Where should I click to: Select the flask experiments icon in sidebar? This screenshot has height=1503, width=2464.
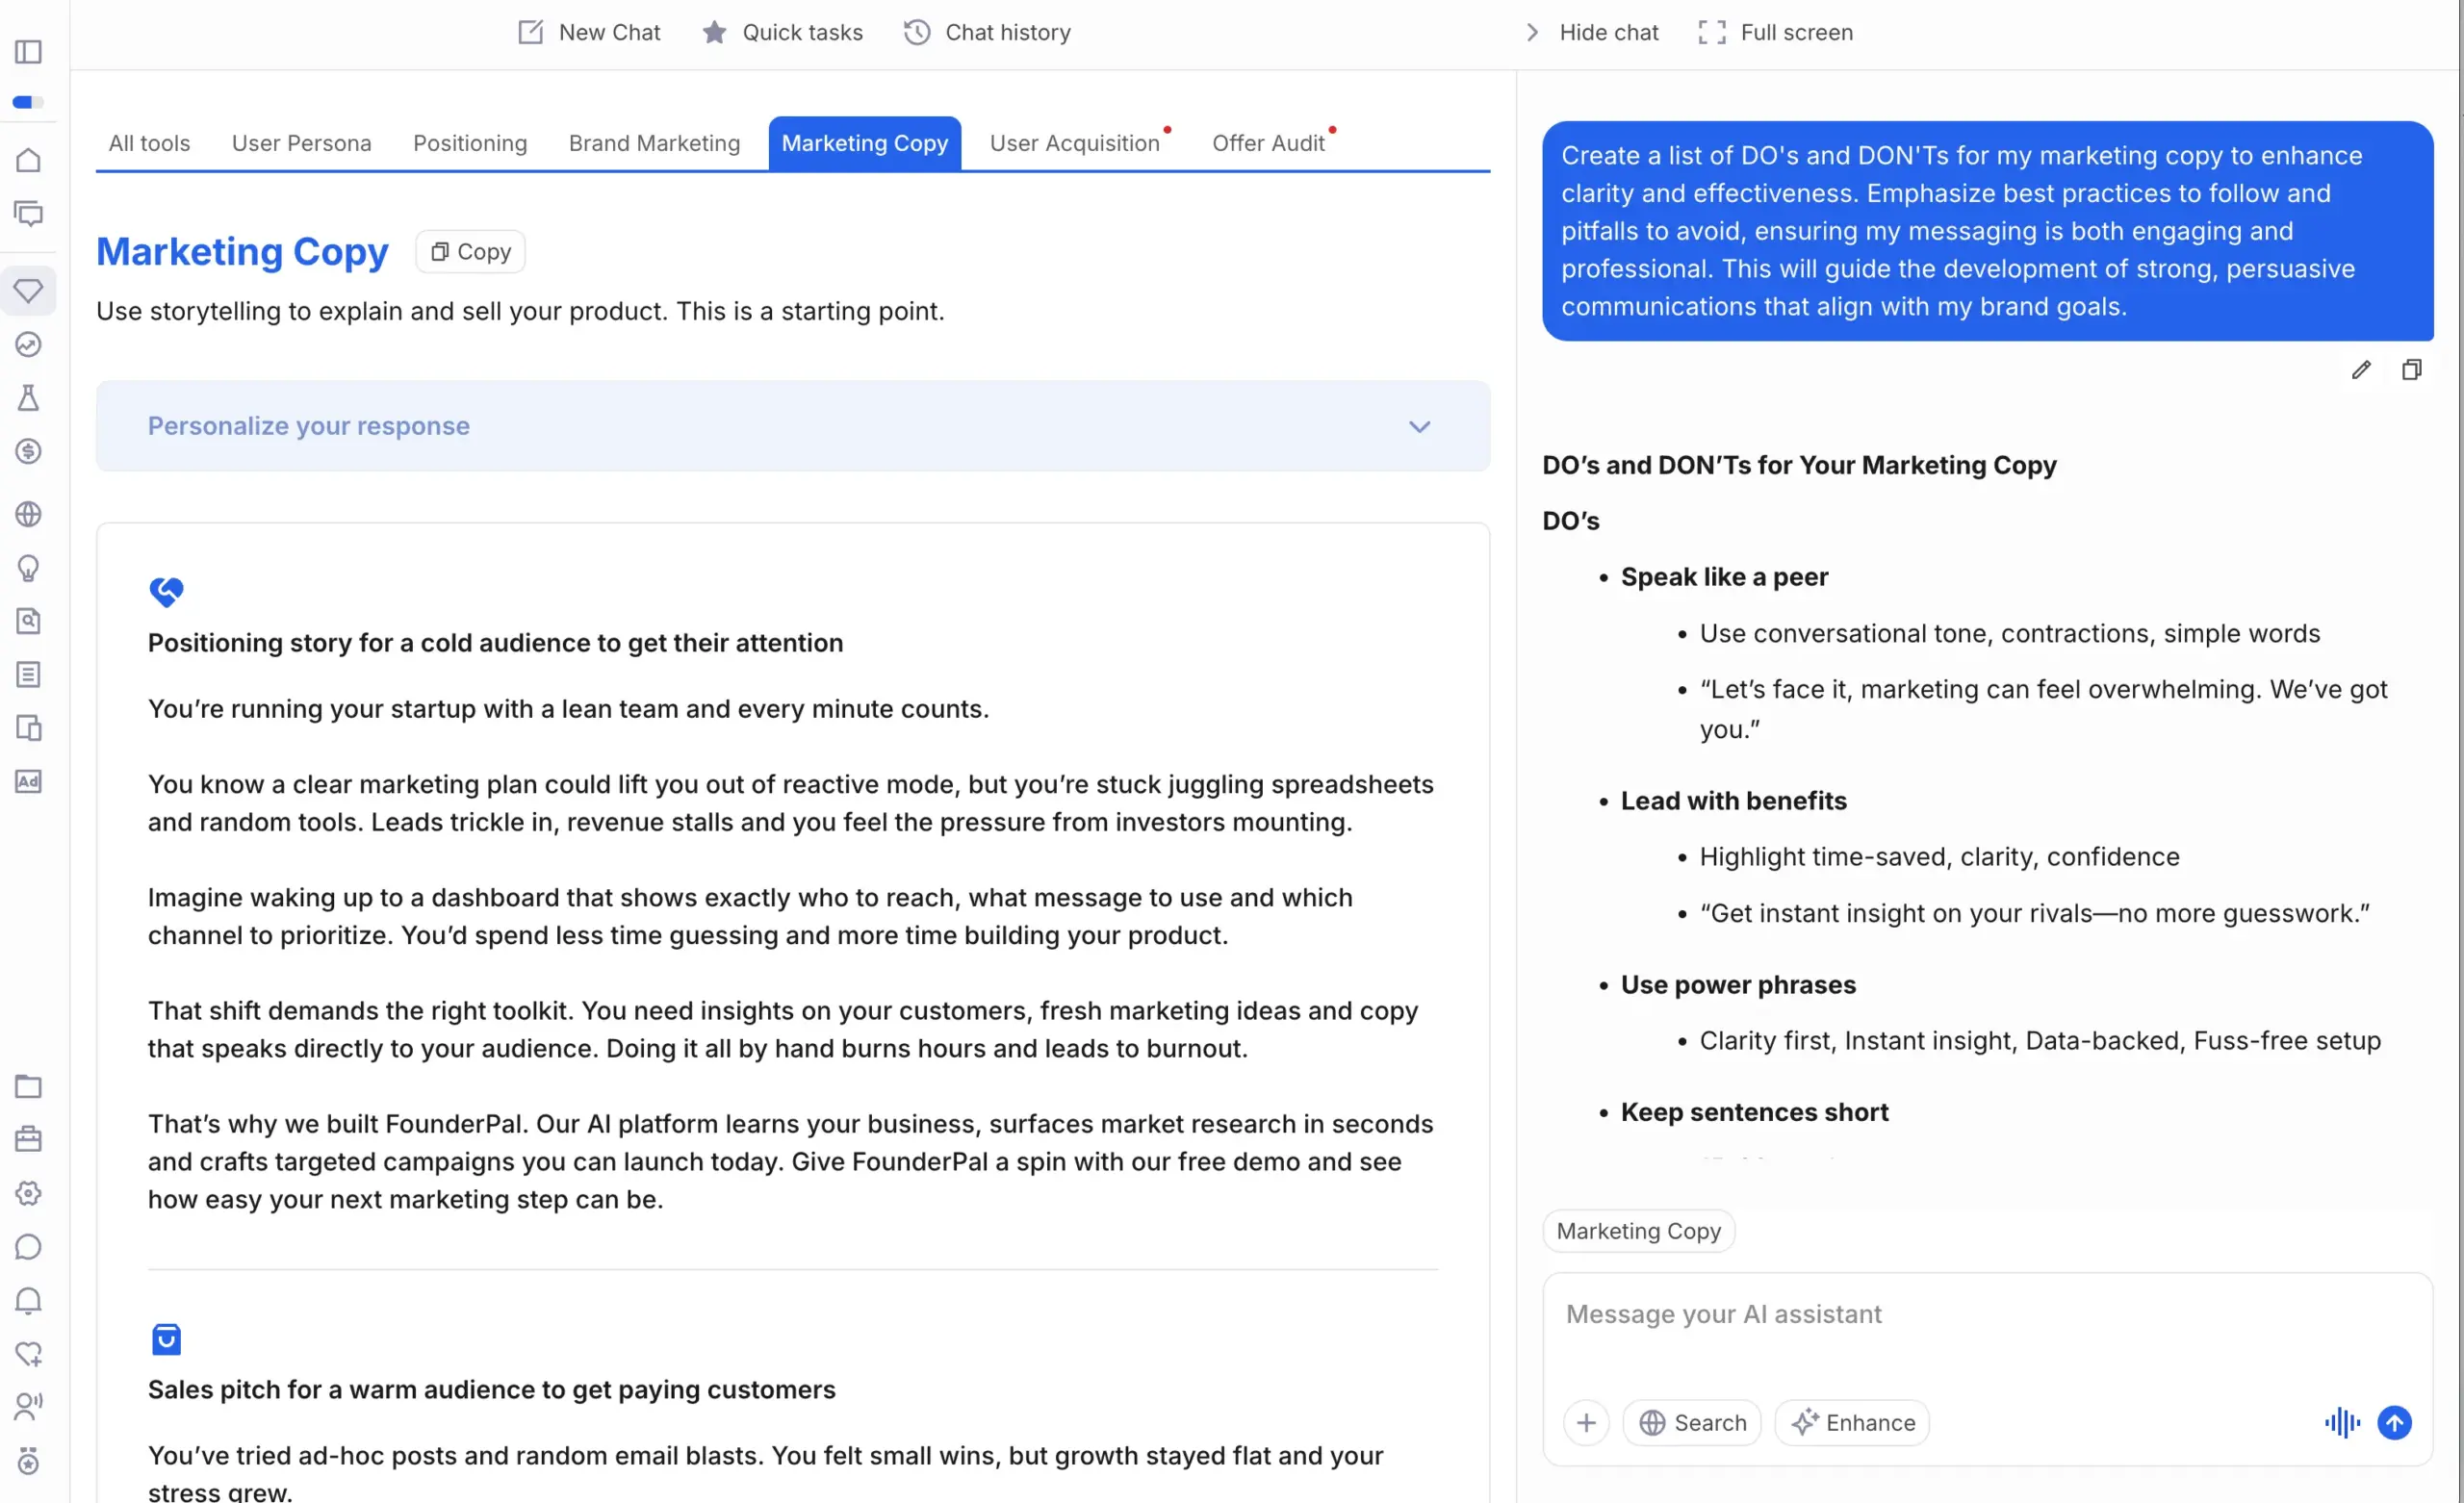[29, 398]
